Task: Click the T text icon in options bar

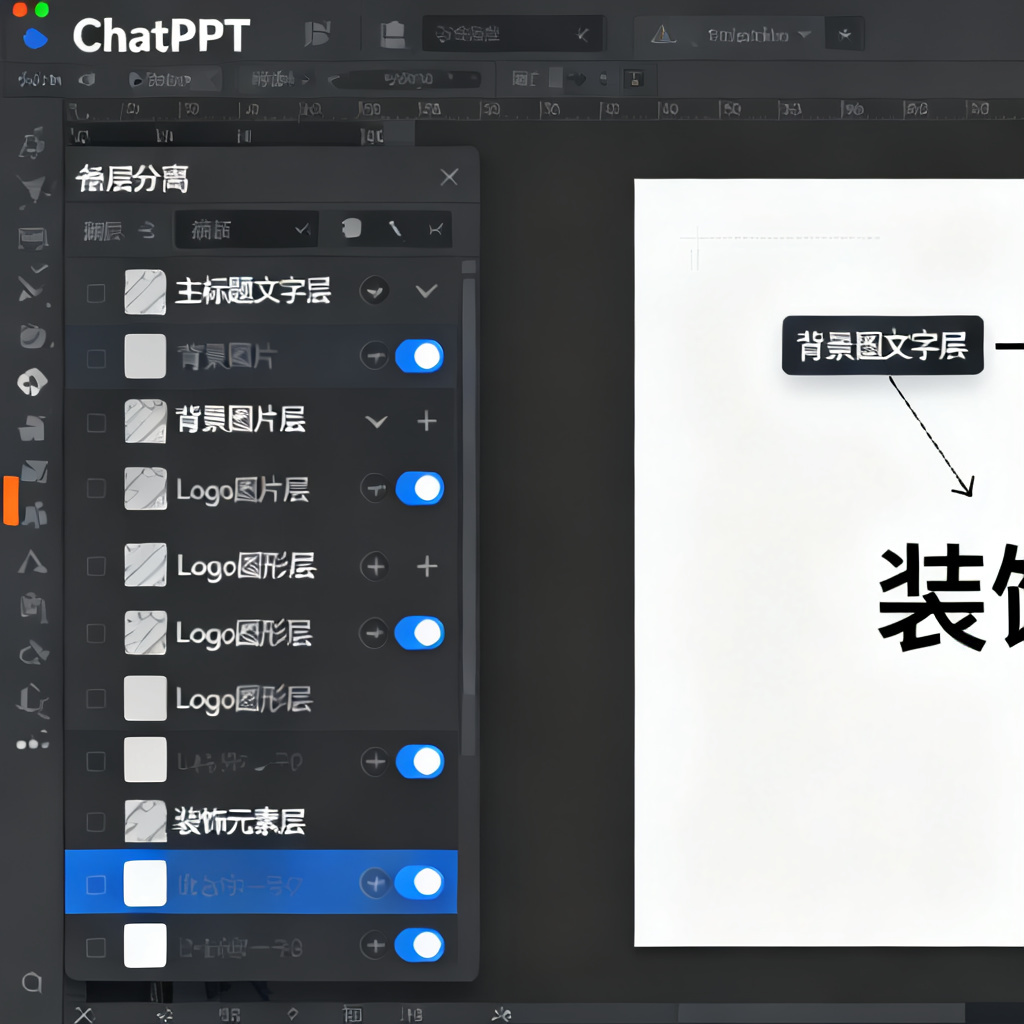Action: pos(633,80)
